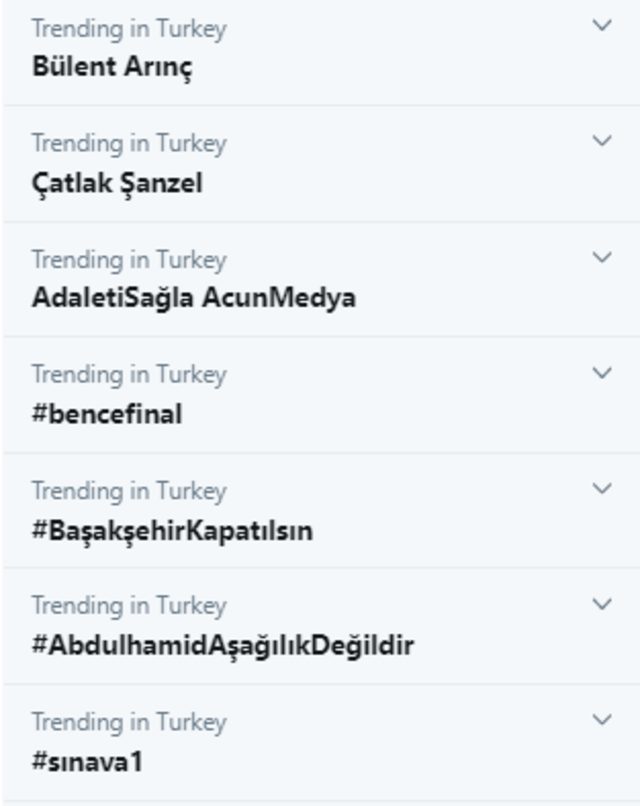
Task: Click 'Trending in Turkey' label above #bencefinal
Action: click(x=129, y=375)
